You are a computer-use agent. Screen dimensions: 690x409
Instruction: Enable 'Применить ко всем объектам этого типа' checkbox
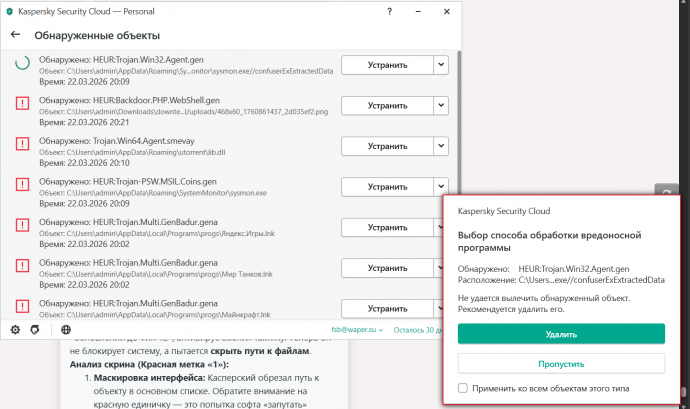(x=463, y=388)
